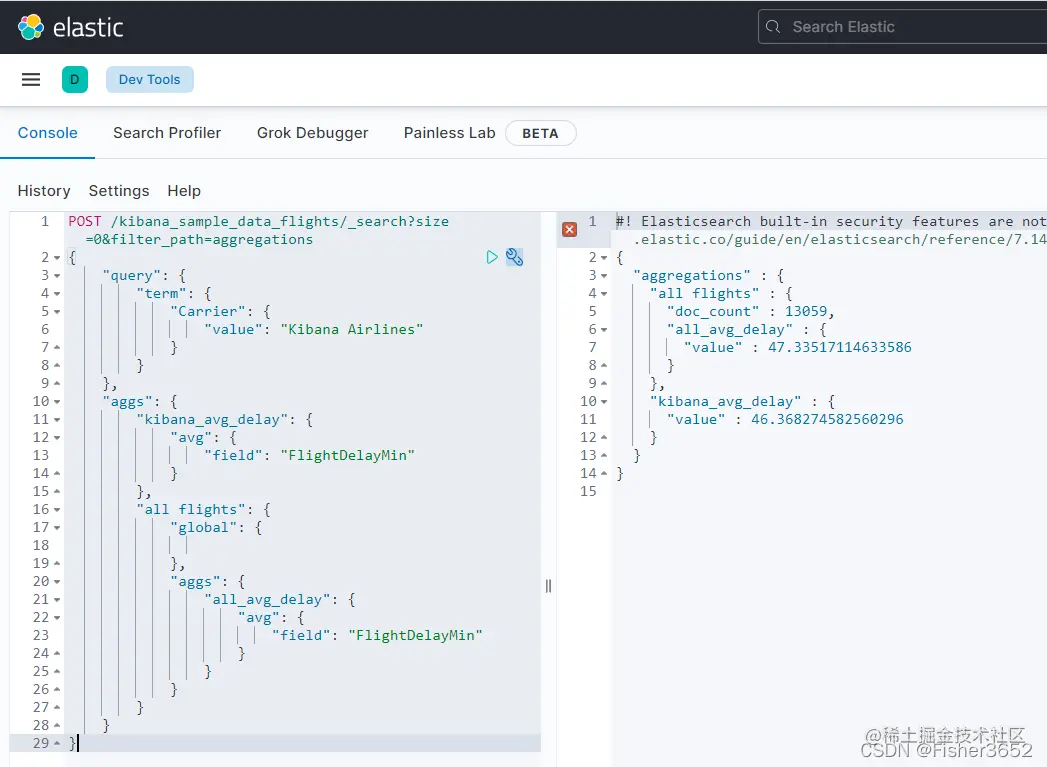The height and width of the screenshot is (767, 1047).
Task: Open the Grok Debugger tab
Action: tap(312, 133)
